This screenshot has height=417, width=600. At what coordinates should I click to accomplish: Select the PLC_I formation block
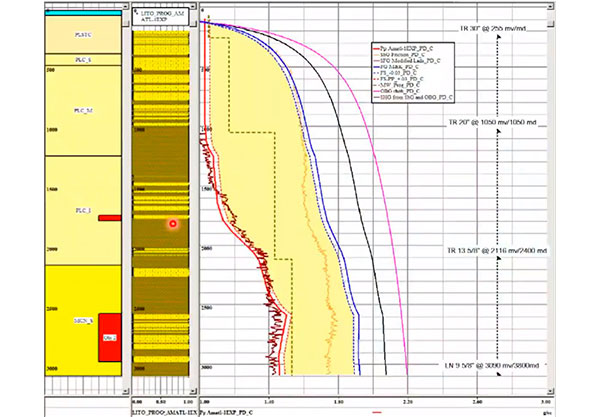click(83, 210)
